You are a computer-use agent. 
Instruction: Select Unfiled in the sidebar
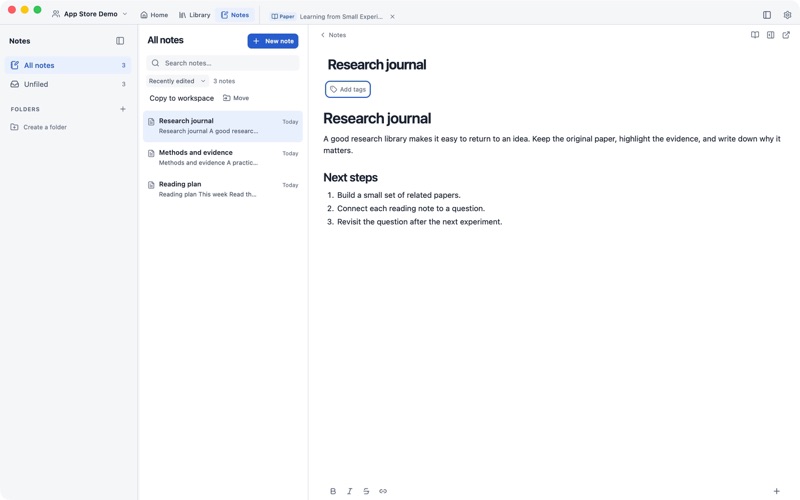coord(68,84)
